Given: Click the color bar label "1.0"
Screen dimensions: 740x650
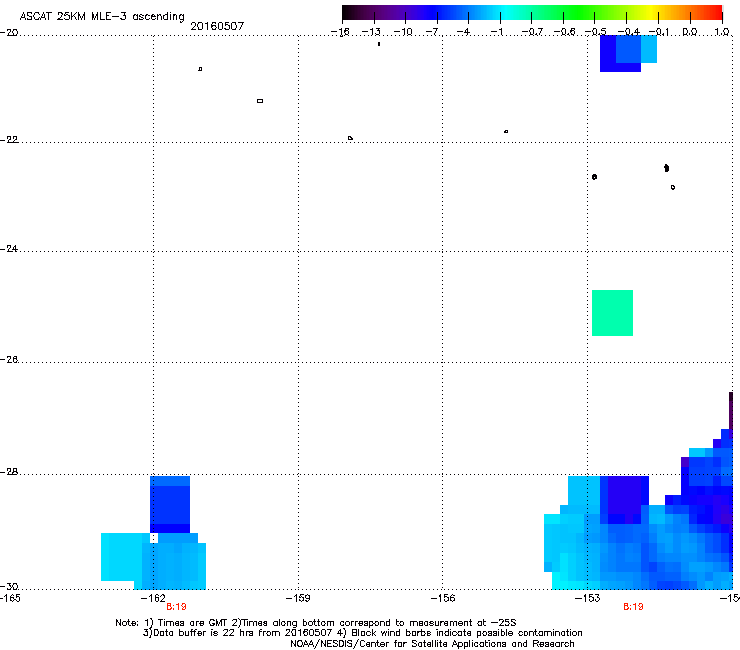Looking at the screenshot, I should click(x=722, y=32).
